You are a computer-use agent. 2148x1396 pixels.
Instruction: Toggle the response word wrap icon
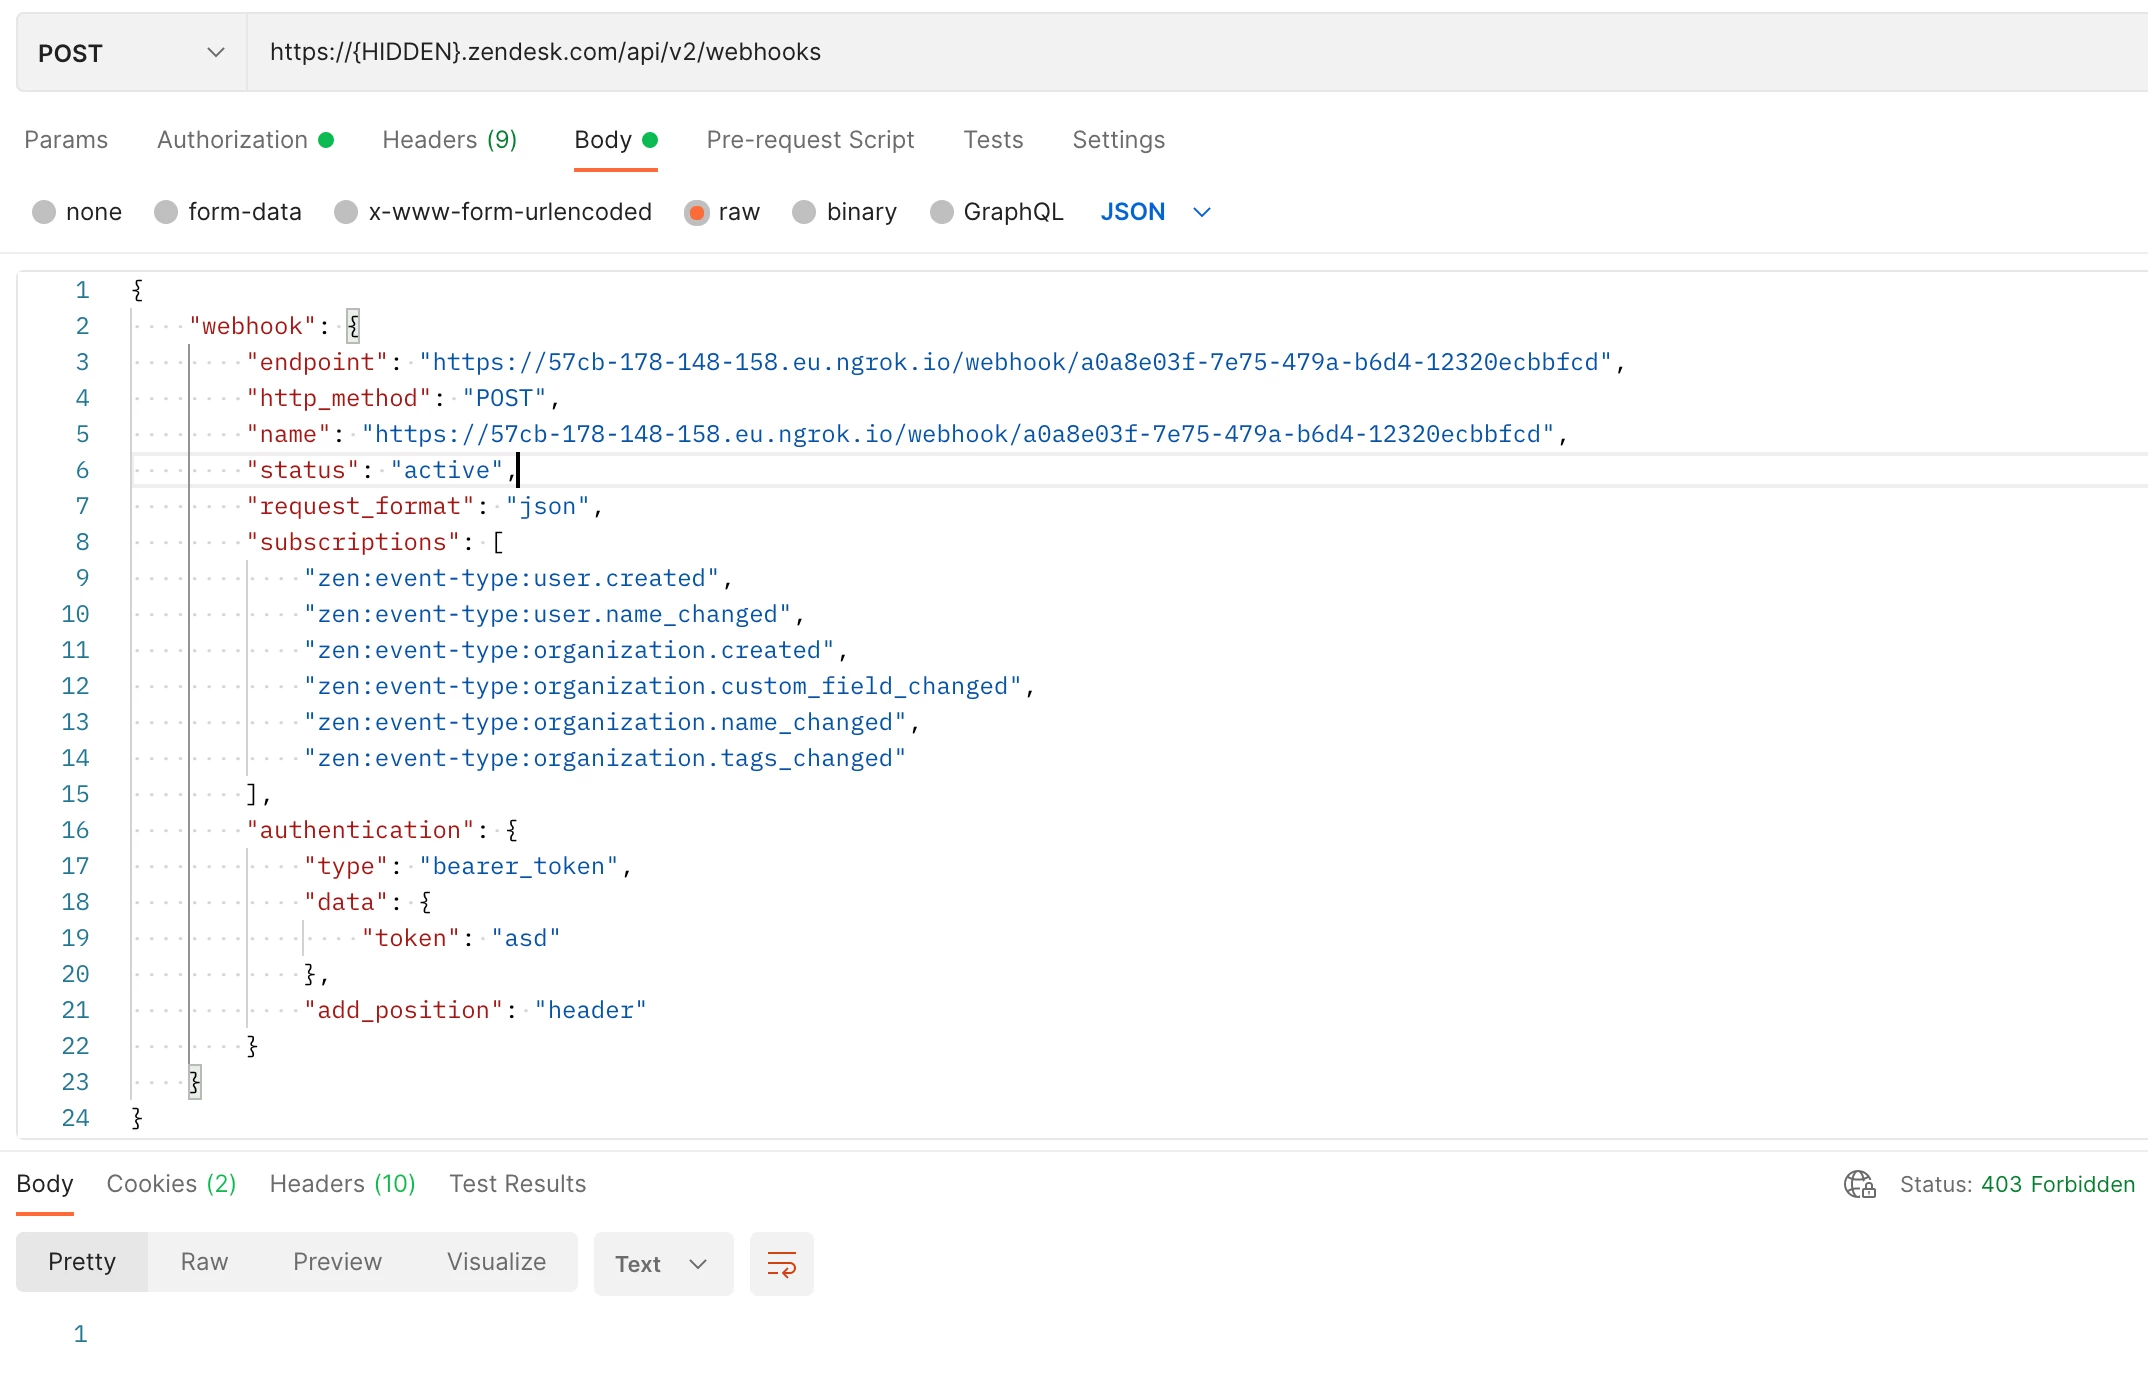coord(781,1264)
